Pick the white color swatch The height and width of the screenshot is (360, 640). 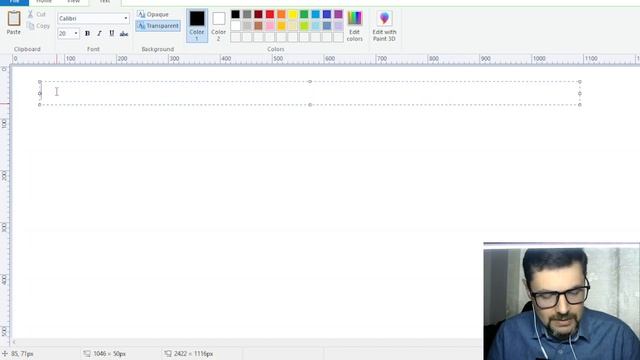pyautogui.click(x=236, y=26)
